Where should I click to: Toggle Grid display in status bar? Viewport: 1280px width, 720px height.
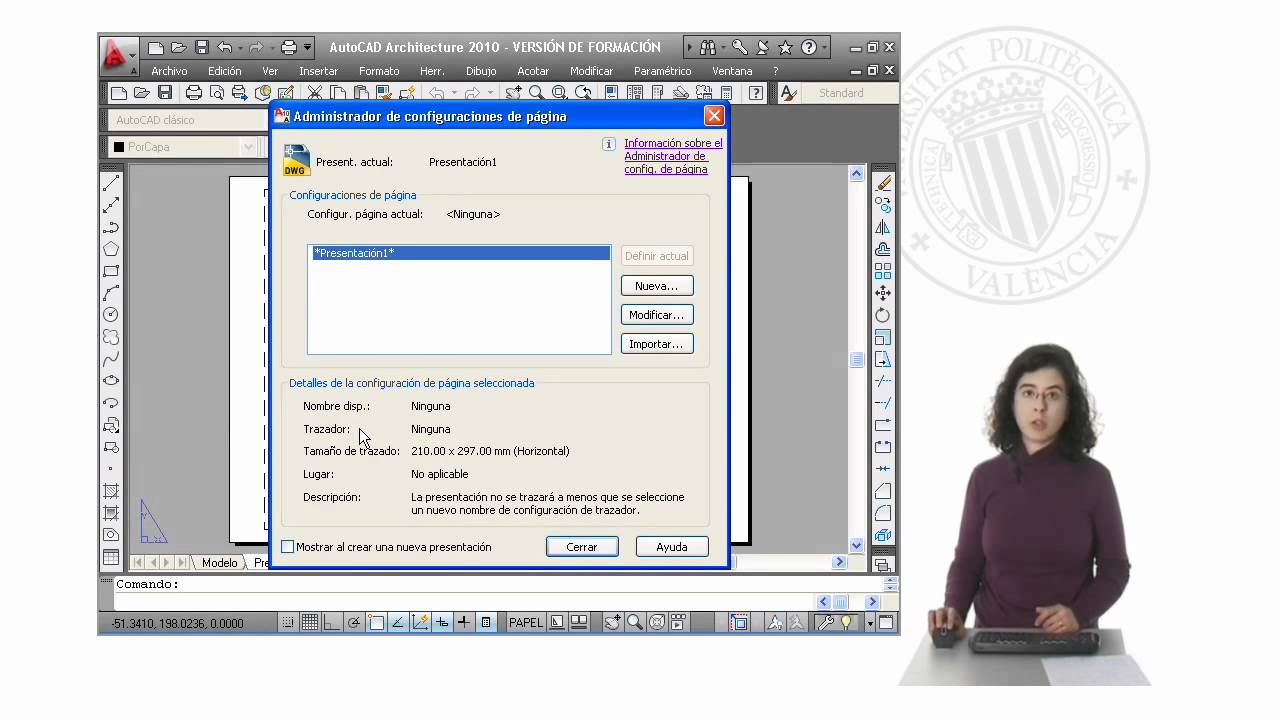(310, 622)
